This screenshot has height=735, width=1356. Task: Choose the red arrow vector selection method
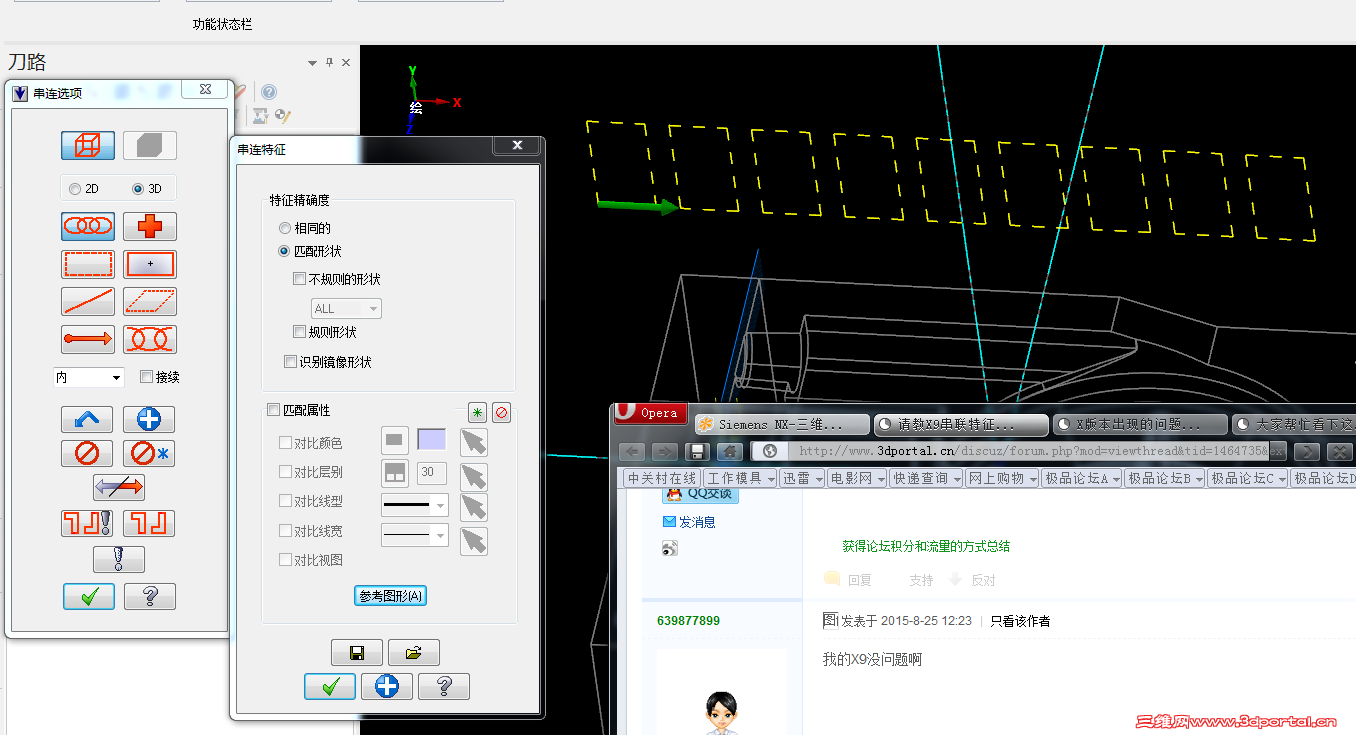click(88, 339)
